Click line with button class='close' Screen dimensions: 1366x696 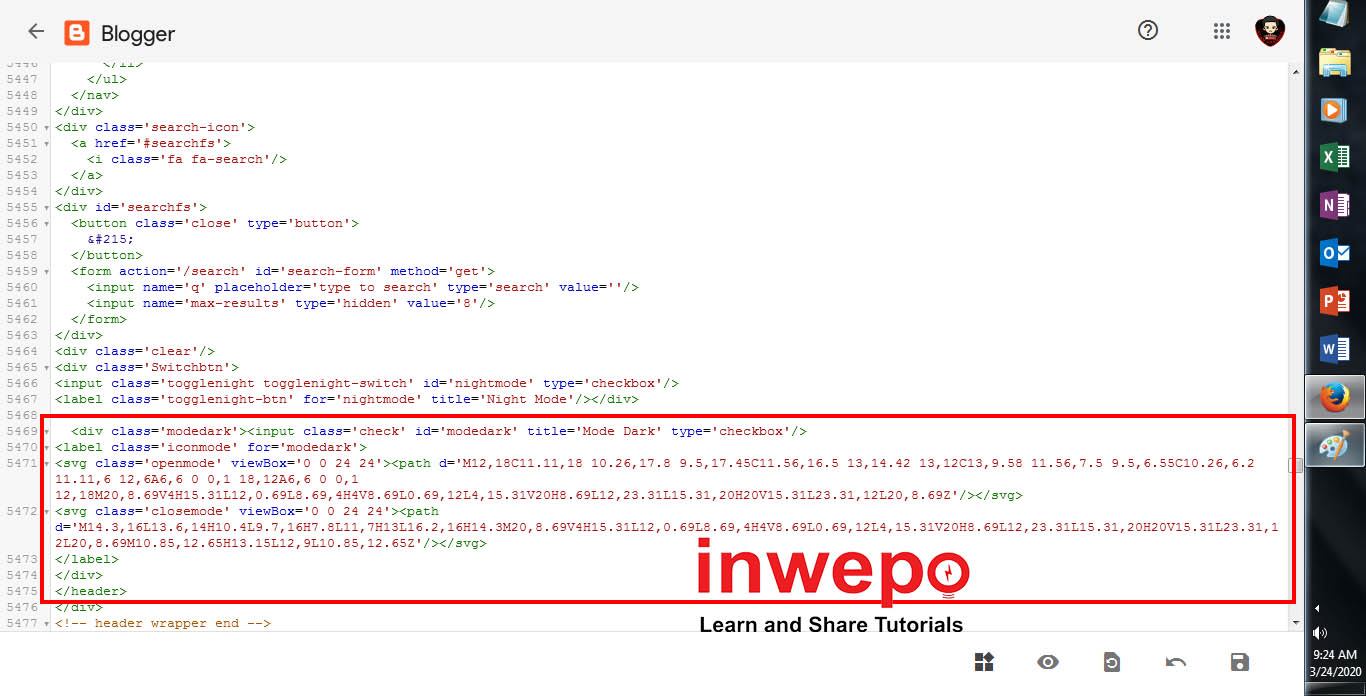coord(215,223)
